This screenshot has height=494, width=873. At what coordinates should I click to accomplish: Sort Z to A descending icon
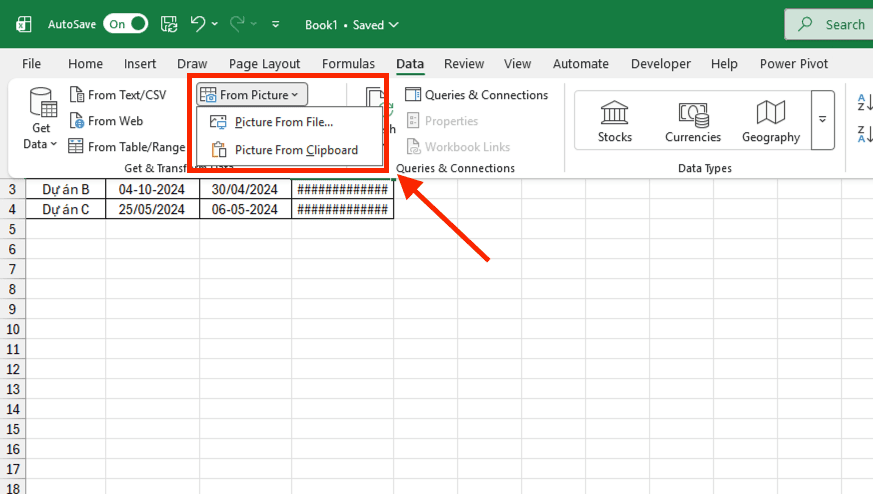(864, 134)
